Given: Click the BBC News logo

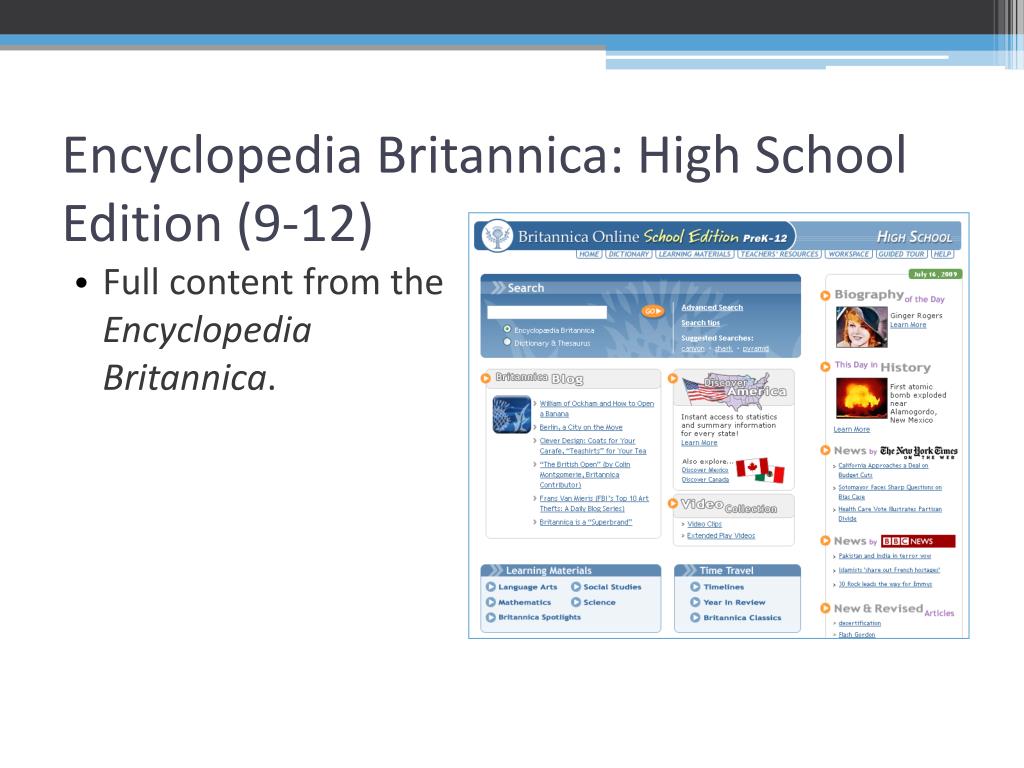Looking at the screenshot, I should tap(918, 541).
